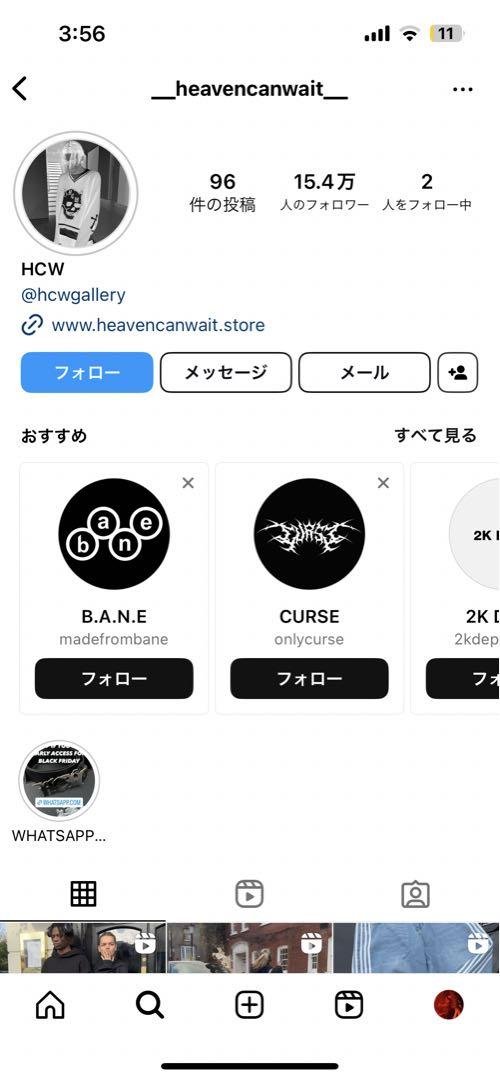Switch to the Reels tab on profile

click(x=249, y=894)
